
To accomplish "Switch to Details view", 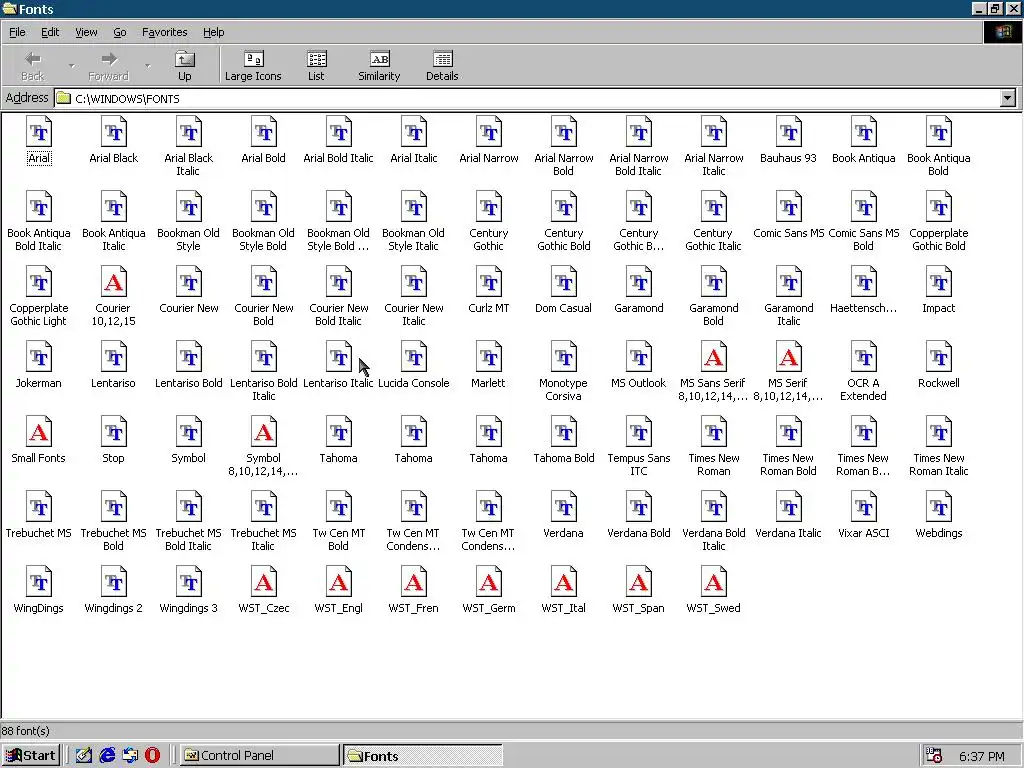I will click(x=442, y=66).
